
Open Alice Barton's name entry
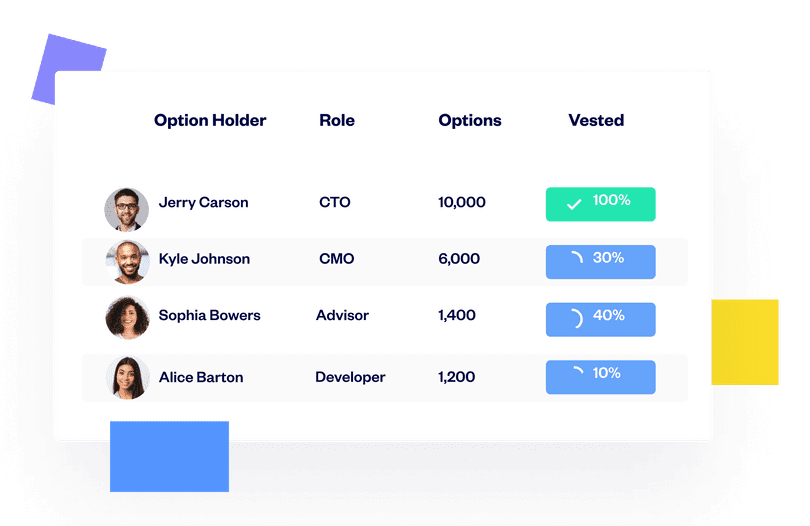(x=201, y=377)
